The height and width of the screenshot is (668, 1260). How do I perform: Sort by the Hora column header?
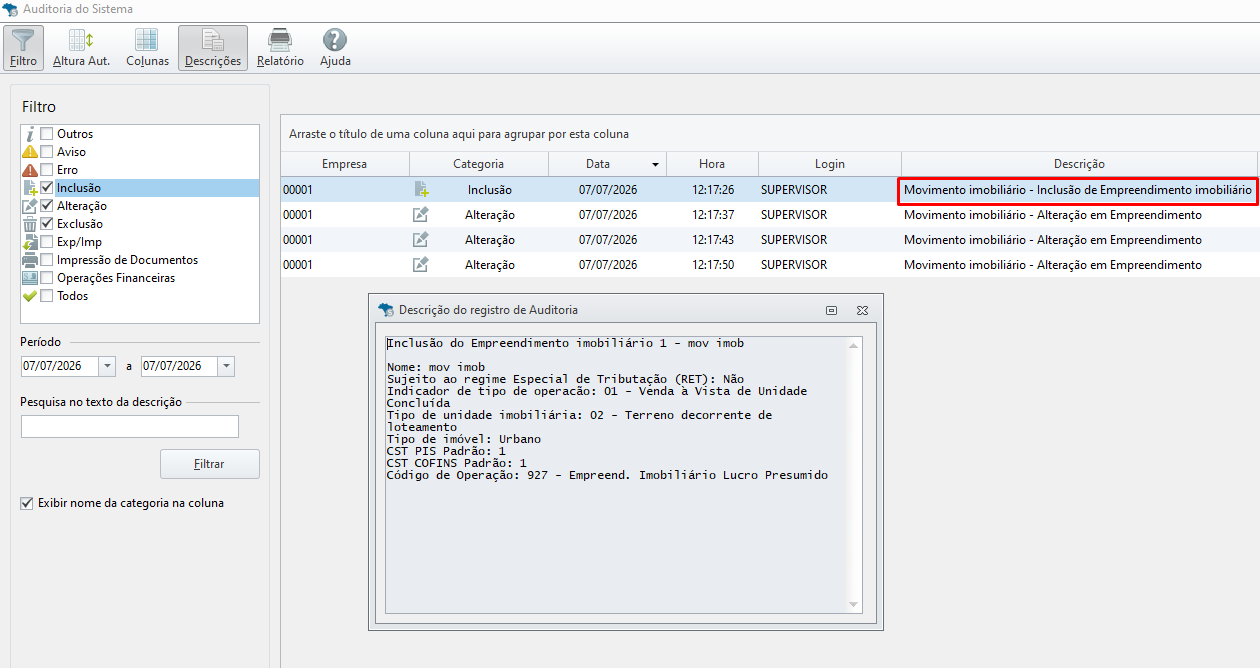[712, 164]
